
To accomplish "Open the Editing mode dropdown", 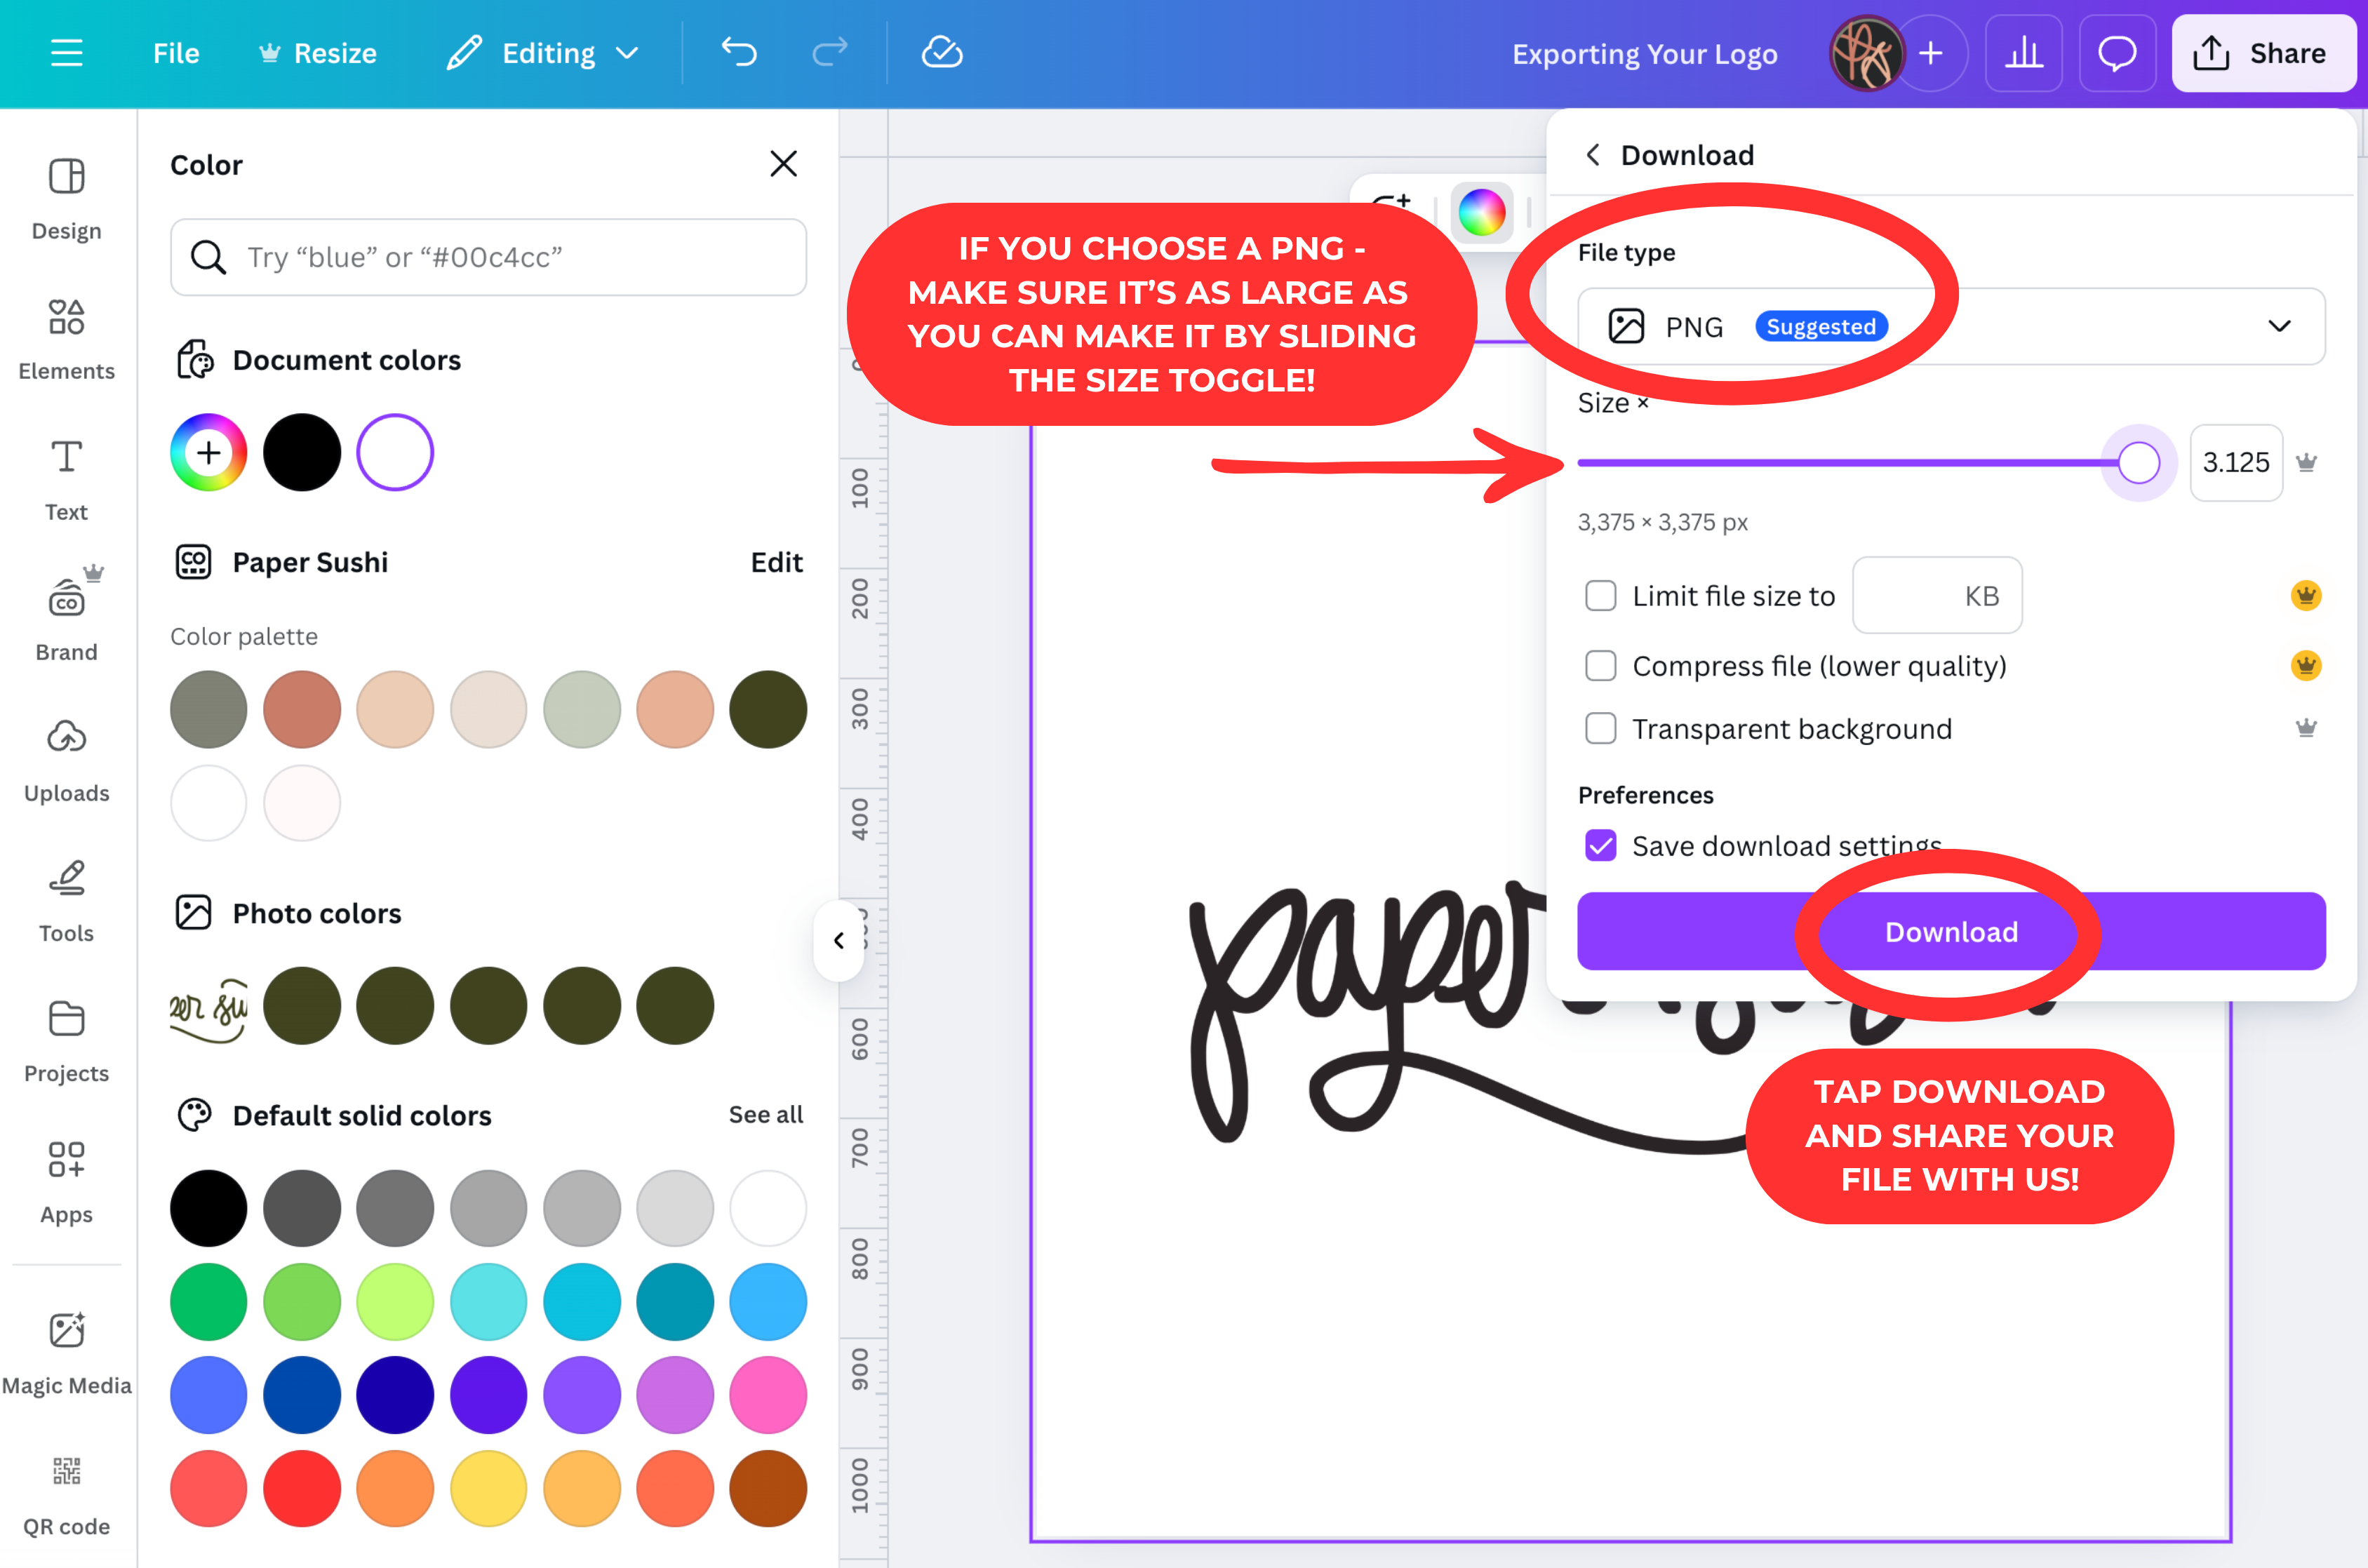I will 543,53.
